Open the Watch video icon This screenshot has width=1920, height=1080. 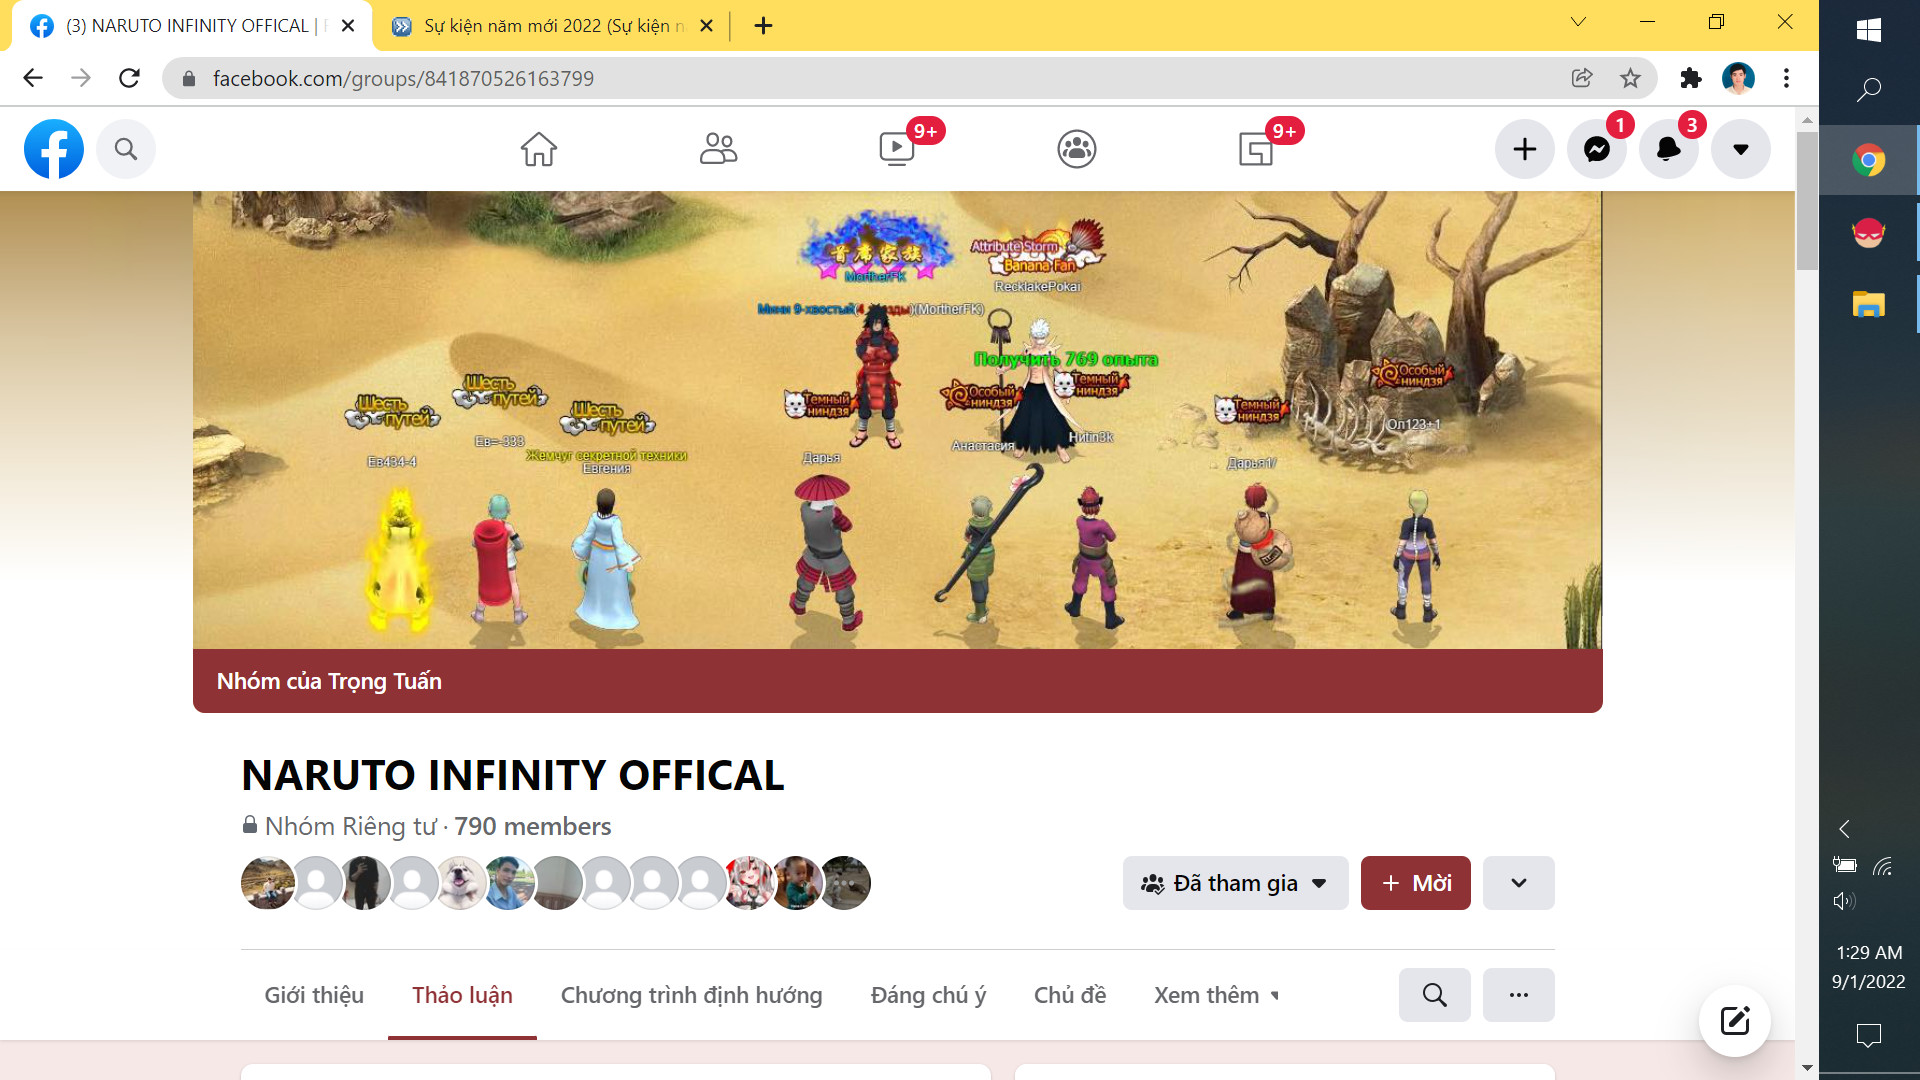pos(897,149)
